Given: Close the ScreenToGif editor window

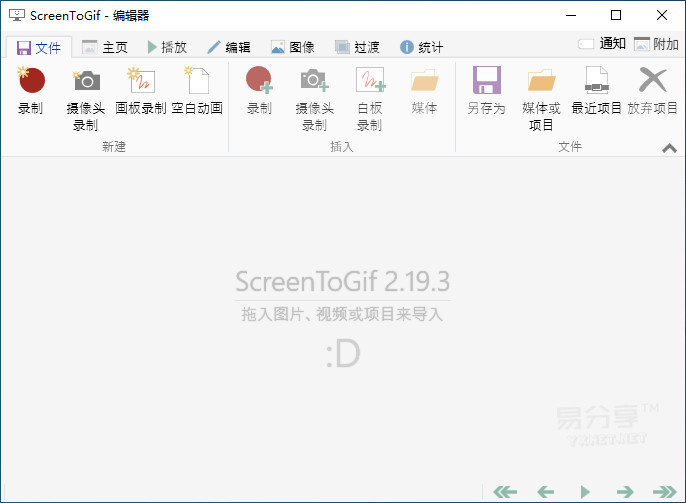Looking at the screenshot, I should pyautogui.click(x=662, y=15).
